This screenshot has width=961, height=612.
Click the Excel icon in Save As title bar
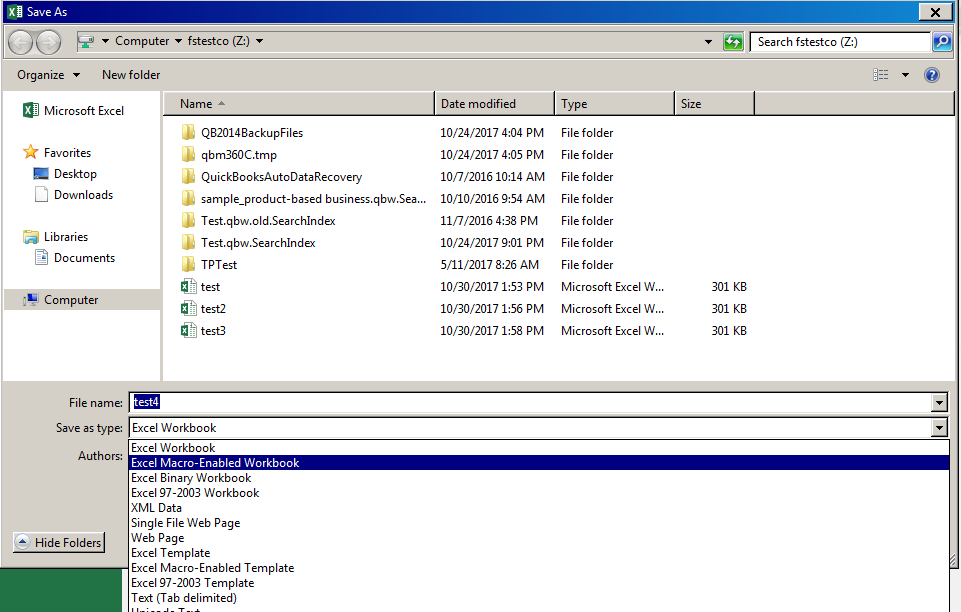tap(15, 12)
